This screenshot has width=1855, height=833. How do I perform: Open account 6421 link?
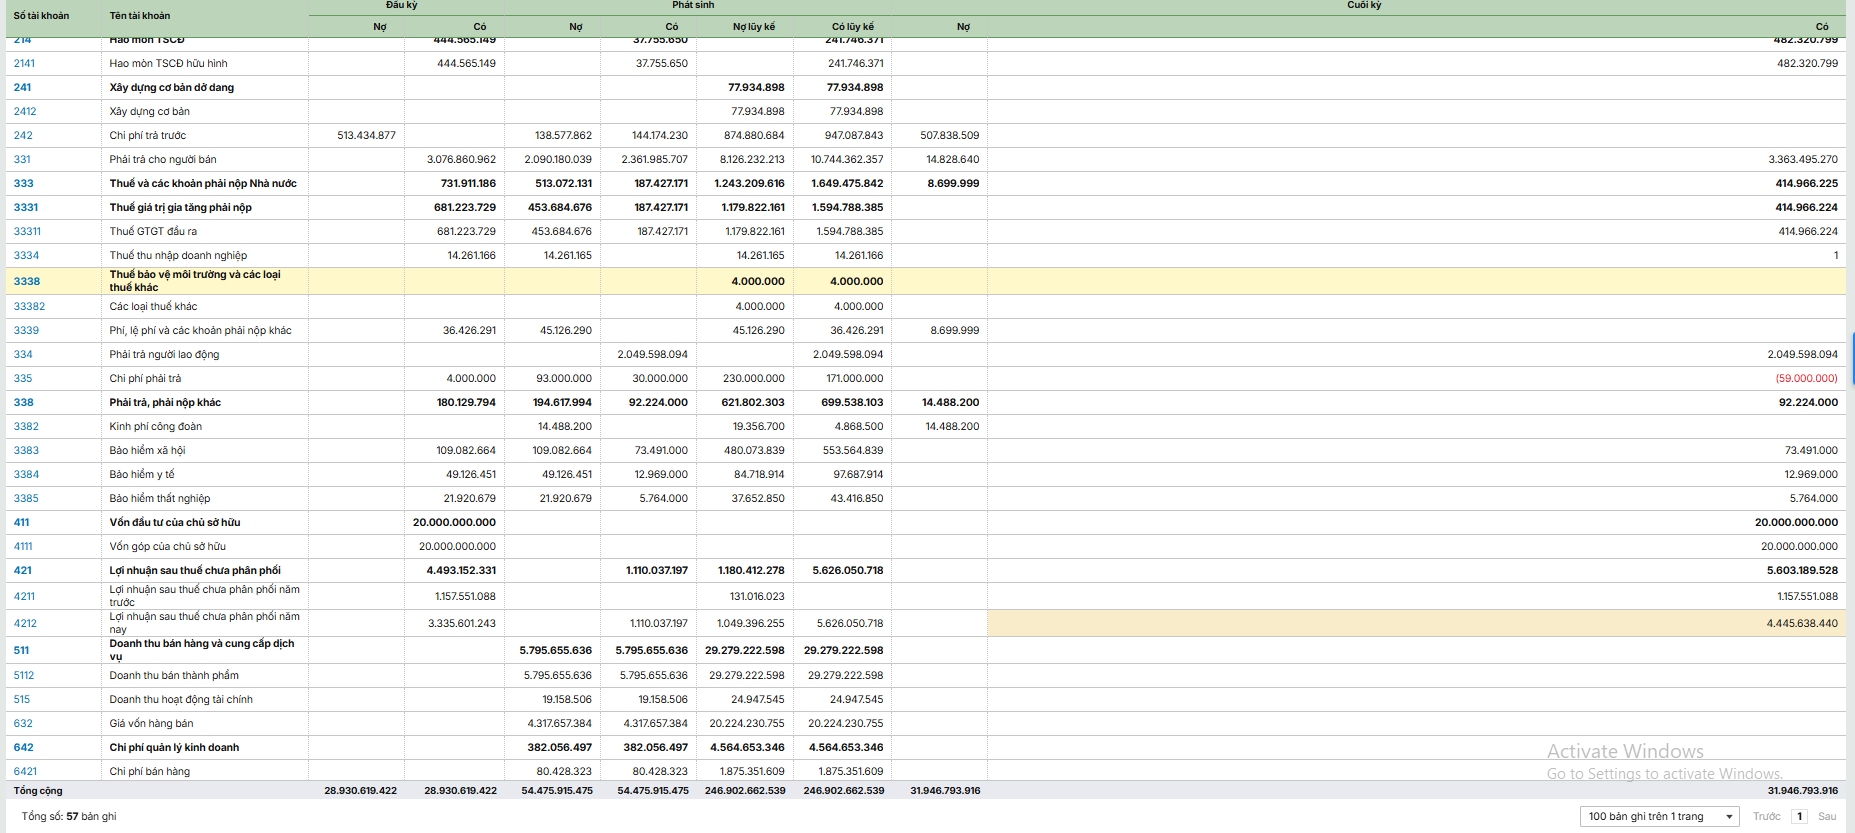pyautogui.click(x=25, y=772)
